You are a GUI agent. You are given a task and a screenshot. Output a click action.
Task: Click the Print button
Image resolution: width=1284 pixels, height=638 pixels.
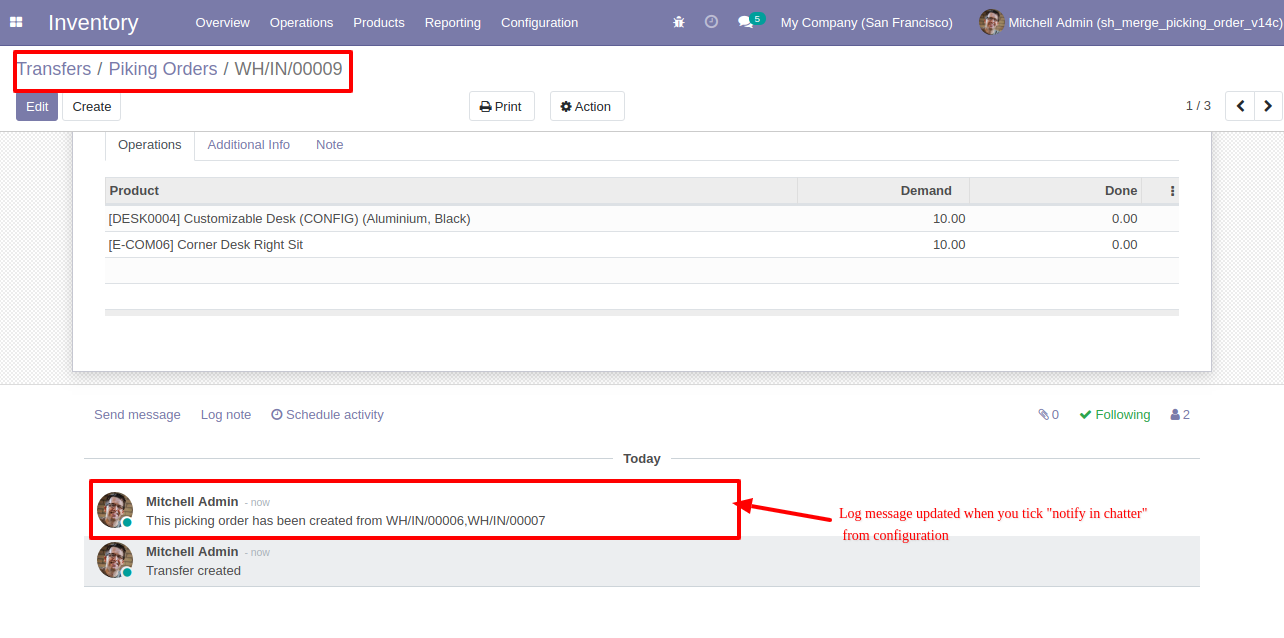(x=501, y=106)
